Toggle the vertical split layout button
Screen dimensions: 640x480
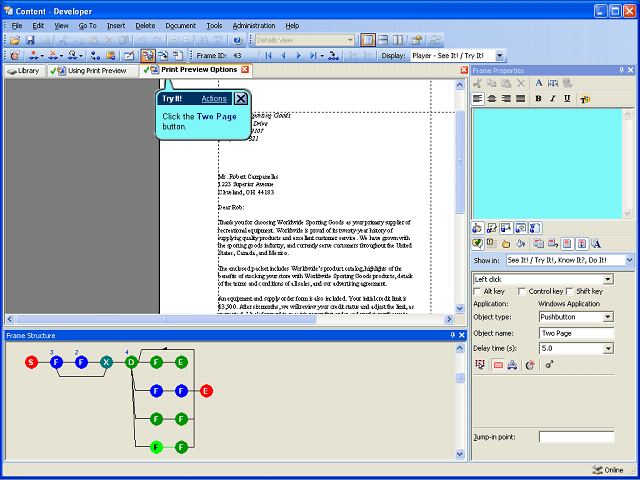click(x=398, y=40)
